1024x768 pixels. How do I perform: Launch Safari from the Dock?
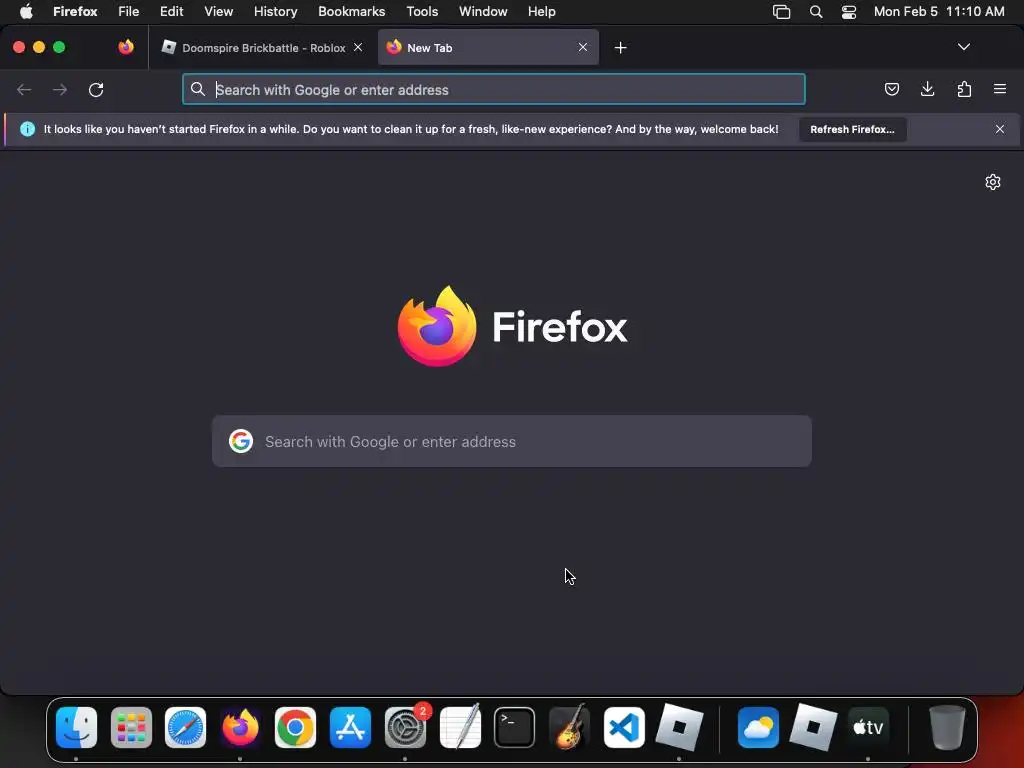185,727
